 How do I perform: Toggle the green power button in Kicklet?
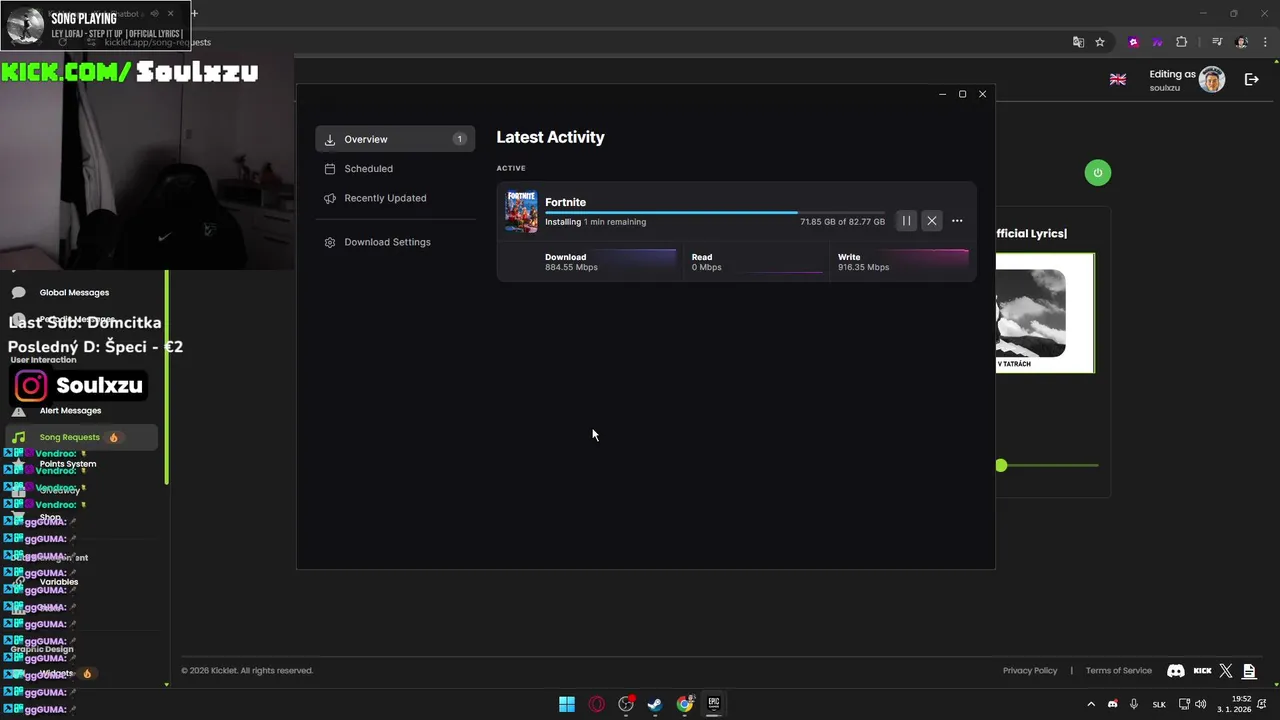(x=1097, y=173)
